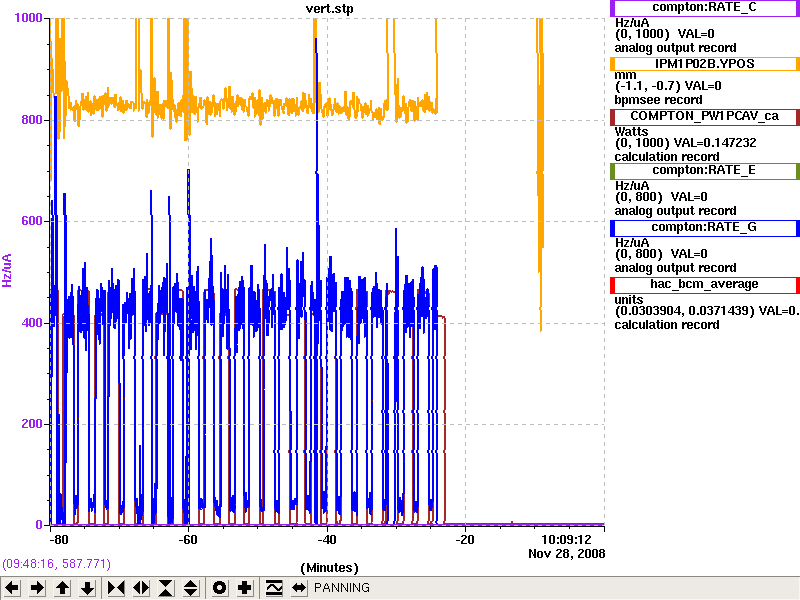Zoom in horizontally with the bowtie icon
Viewport: 800px width, 600px height.
pyautogui.click(x=116, y=588)
